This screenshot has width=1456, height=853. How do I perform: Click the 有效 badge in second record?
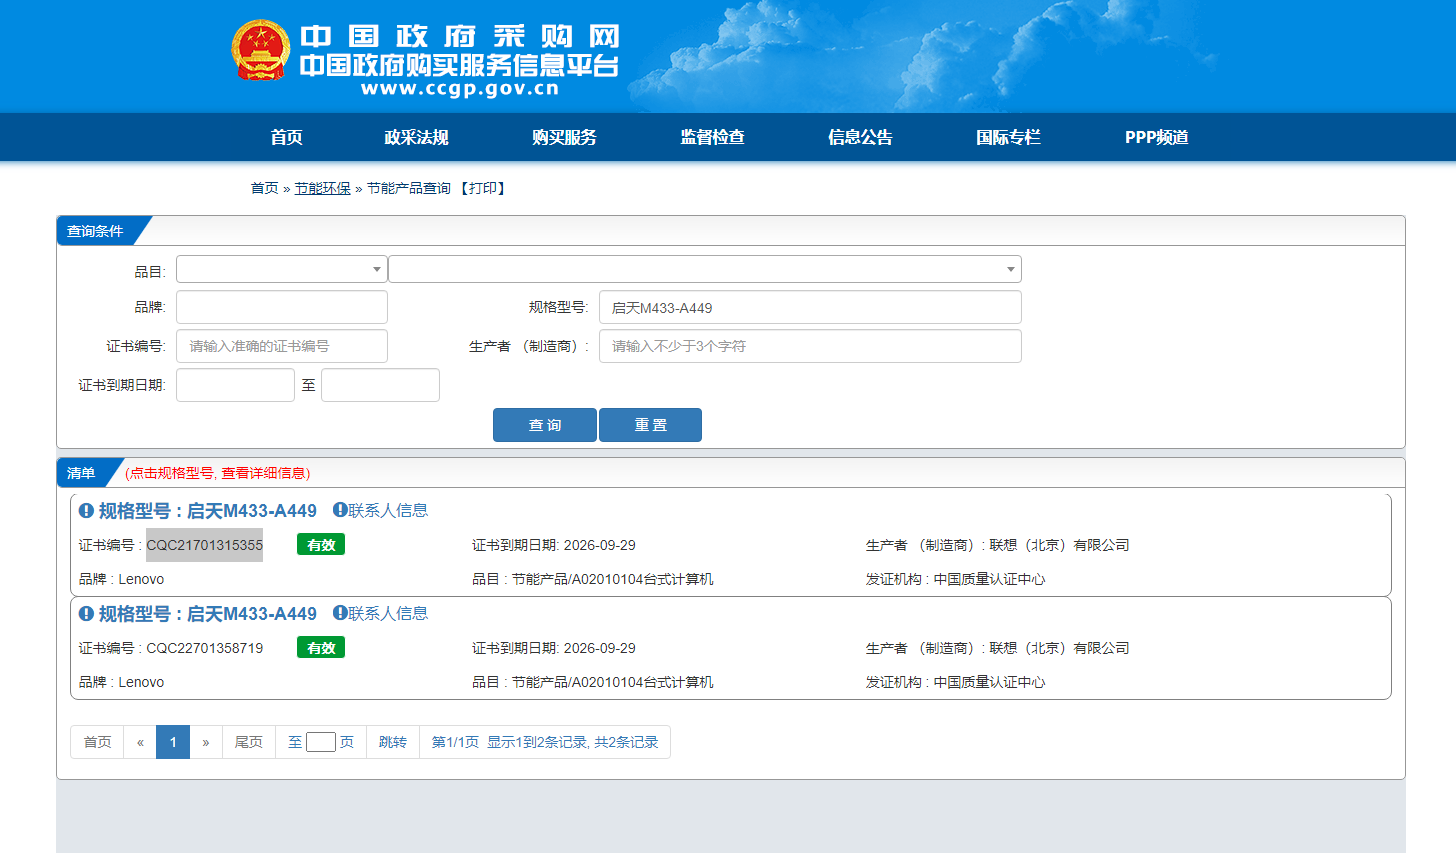pos(321,648)
